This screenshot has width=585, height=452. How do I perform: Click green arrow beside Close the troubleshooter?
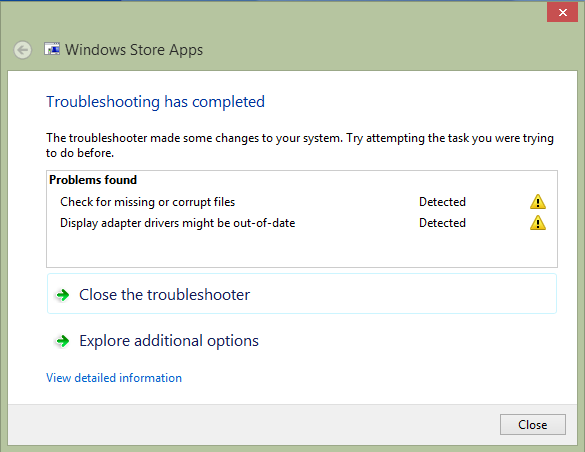point(63,295)
